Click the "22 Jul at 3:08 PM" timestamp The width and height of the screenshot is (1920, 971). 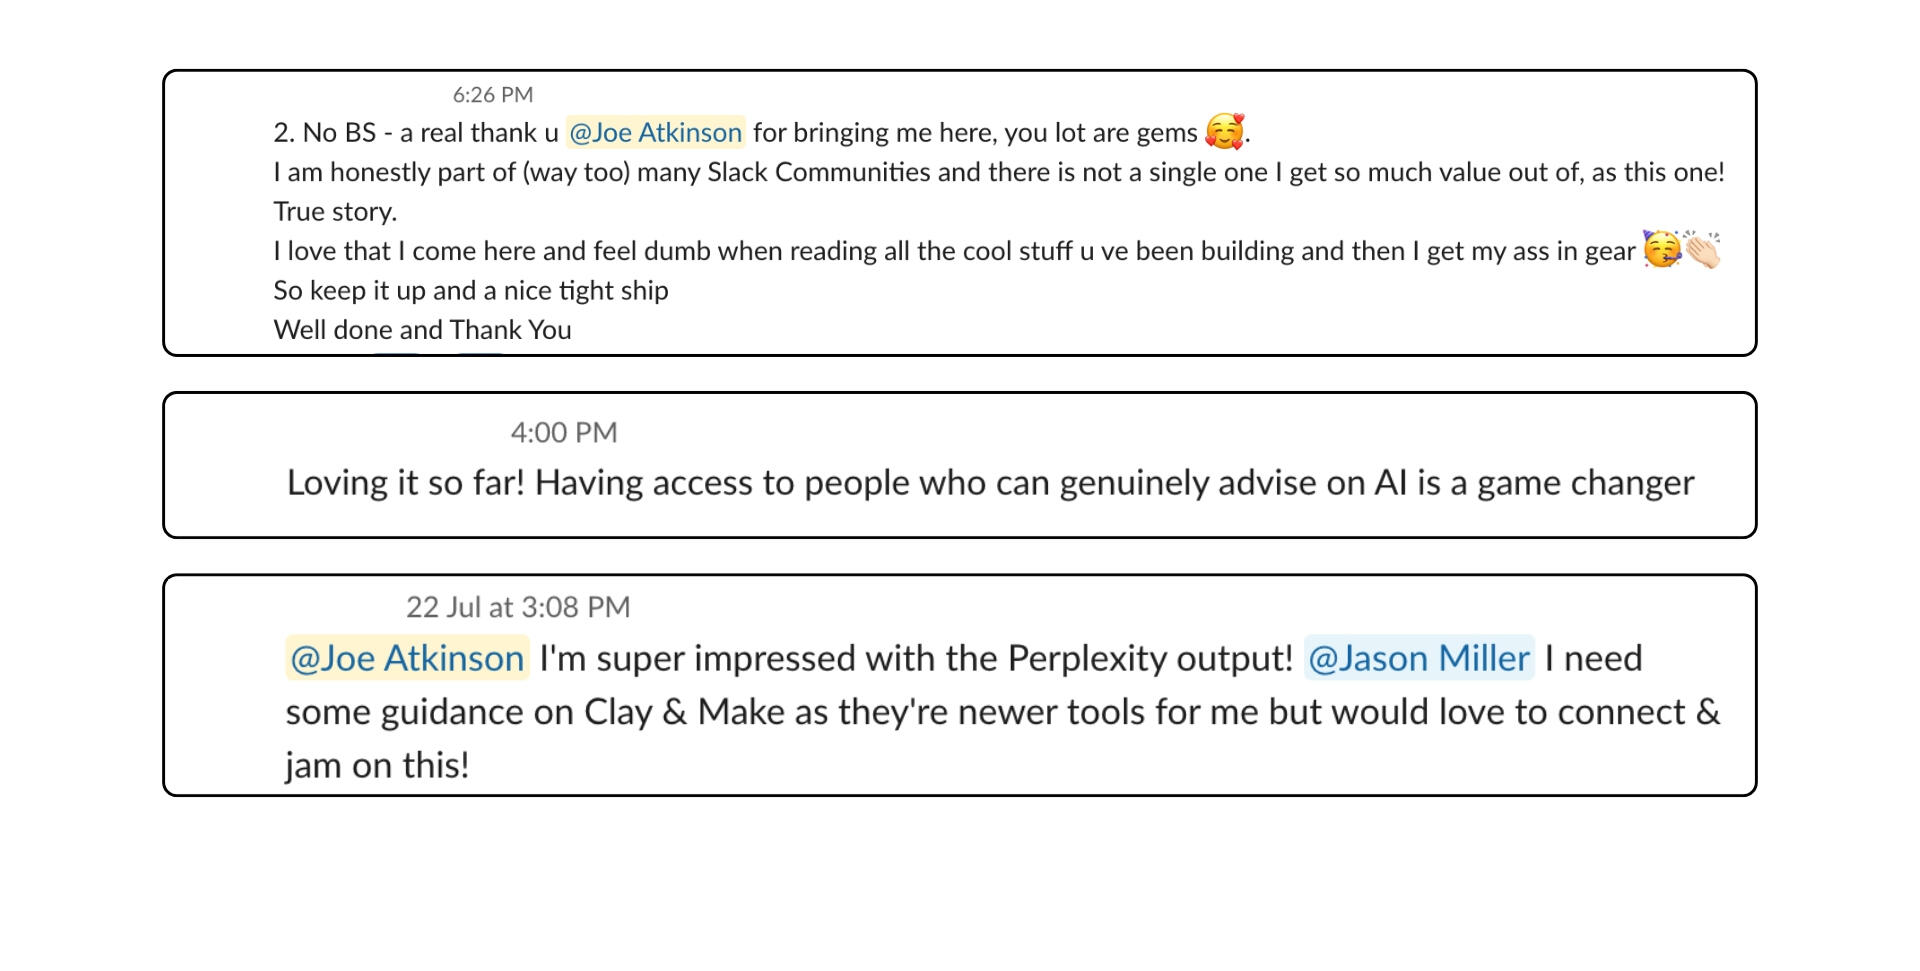518,607
